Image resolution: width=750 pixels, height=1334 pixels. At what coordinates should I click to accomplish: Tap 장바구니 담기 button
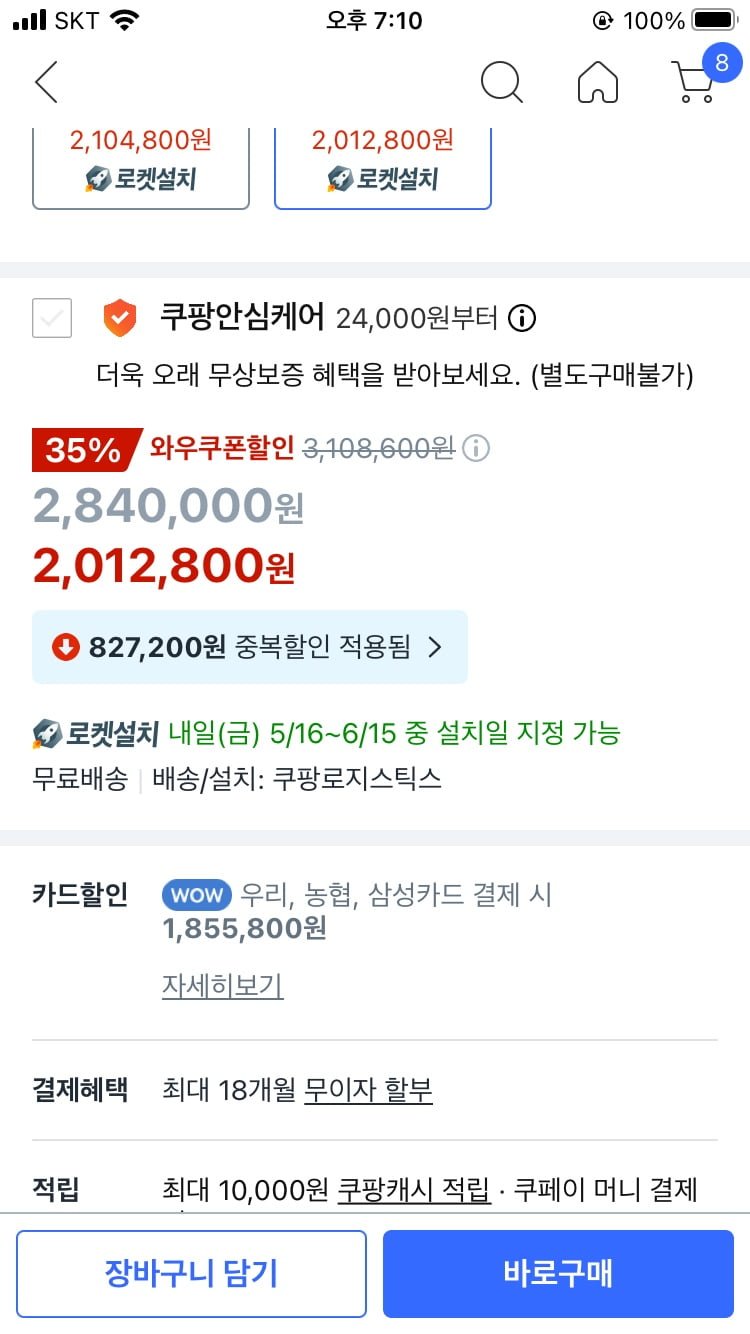pos(191,1274)
